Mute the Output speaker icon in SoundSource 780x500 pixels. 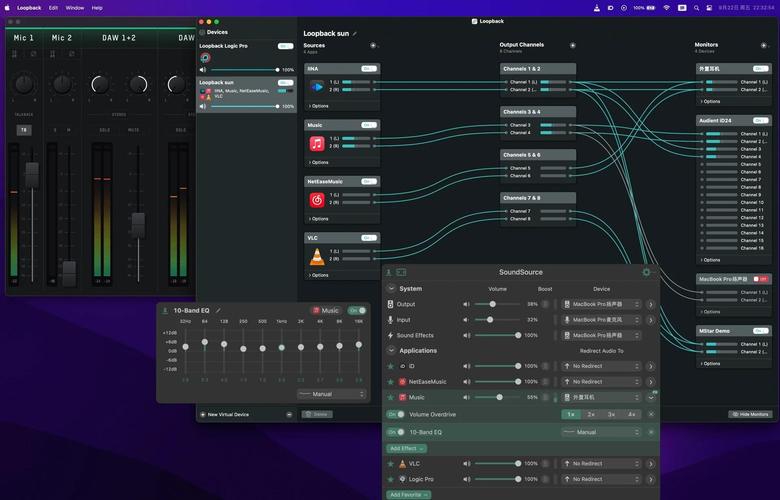click(x=466, y=304)
